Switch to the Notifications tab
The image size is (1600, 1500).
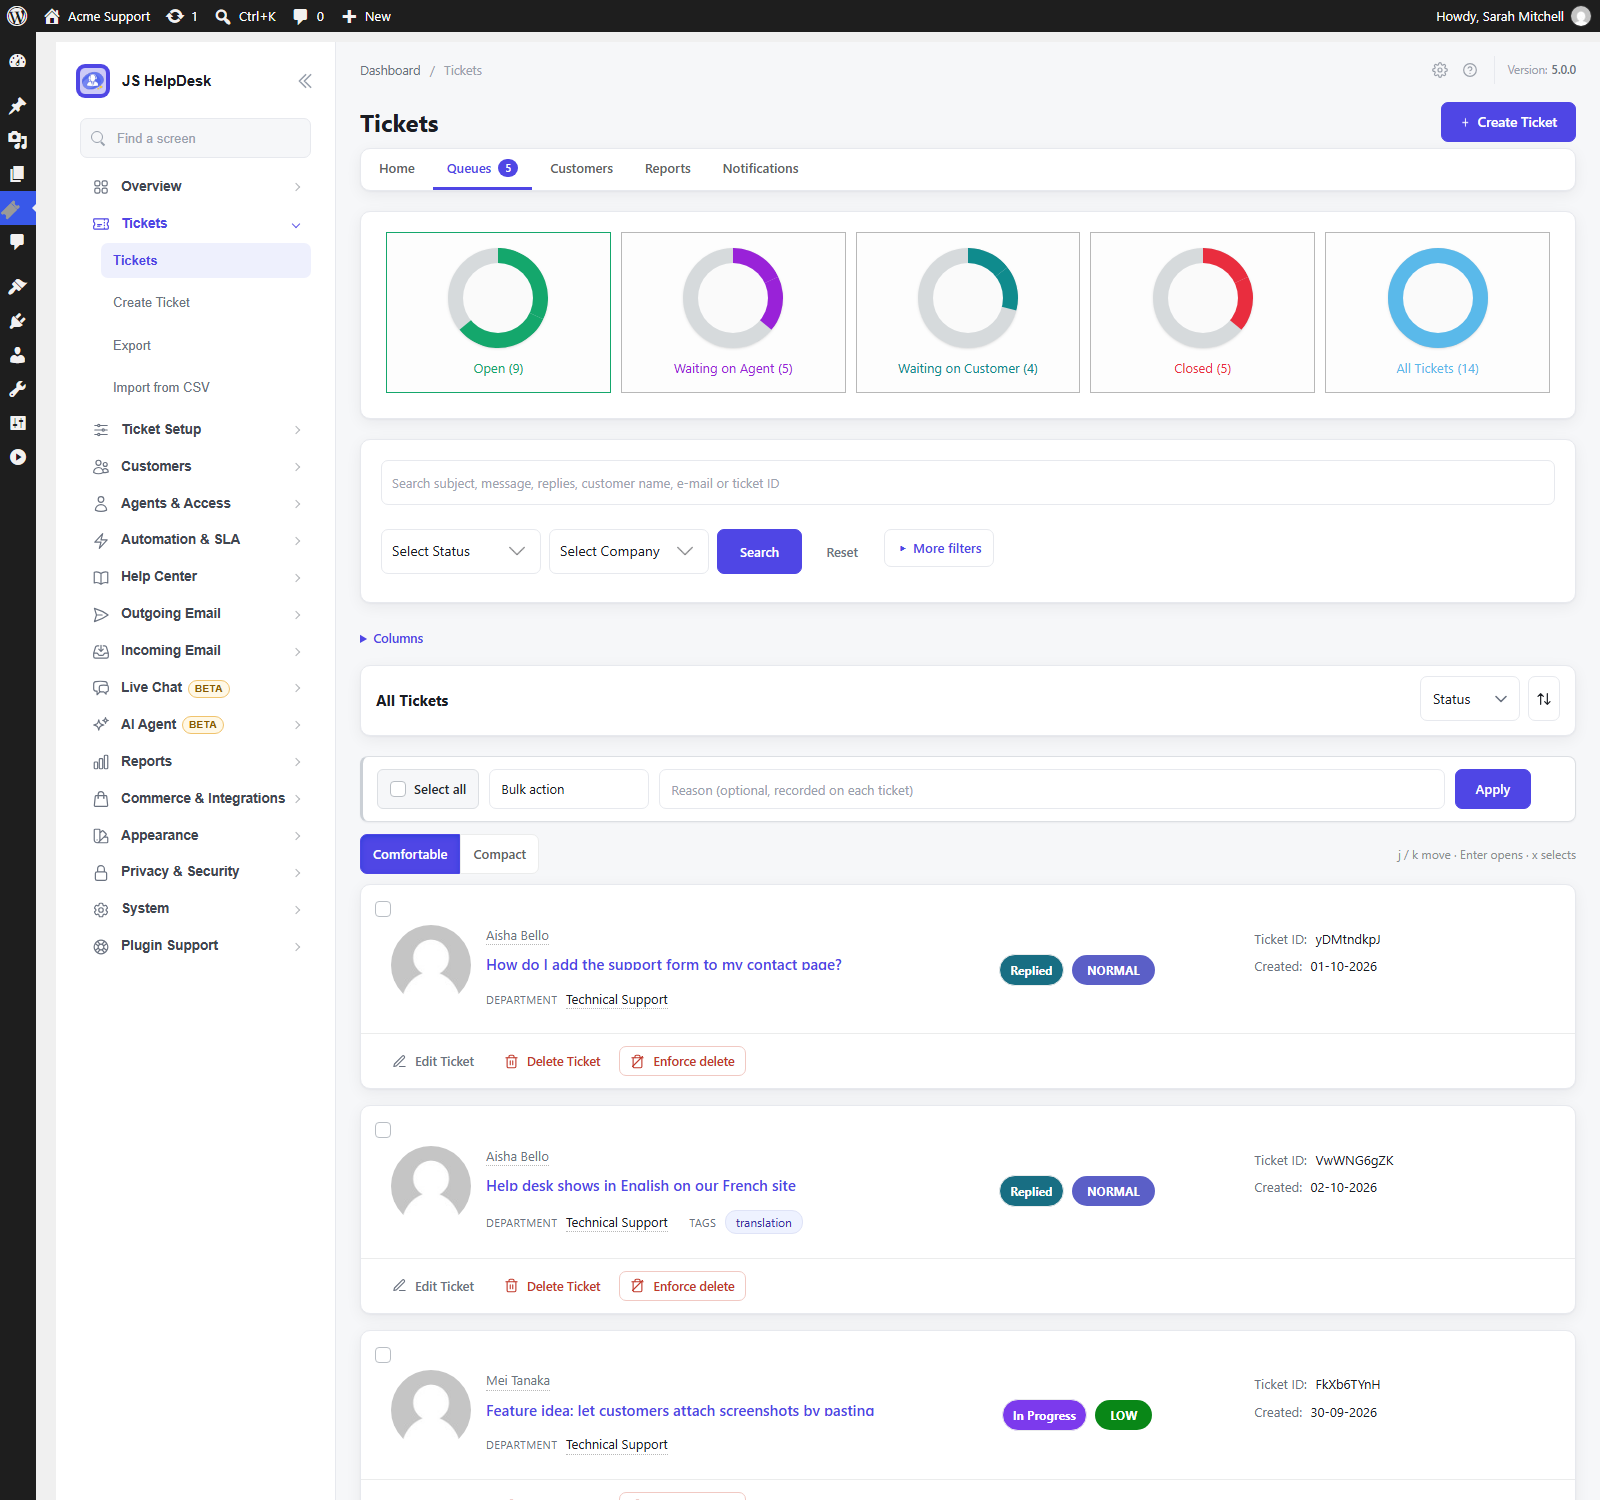(760, 168)
